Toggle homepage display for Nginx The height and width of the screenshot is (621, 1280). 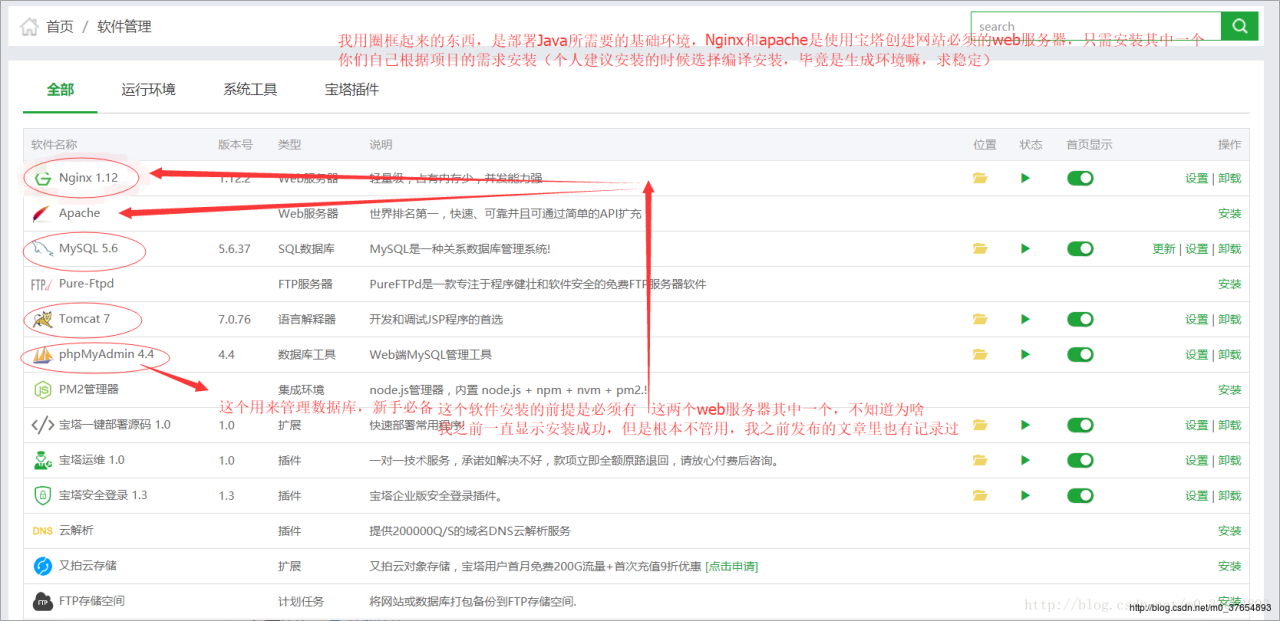1080,178
